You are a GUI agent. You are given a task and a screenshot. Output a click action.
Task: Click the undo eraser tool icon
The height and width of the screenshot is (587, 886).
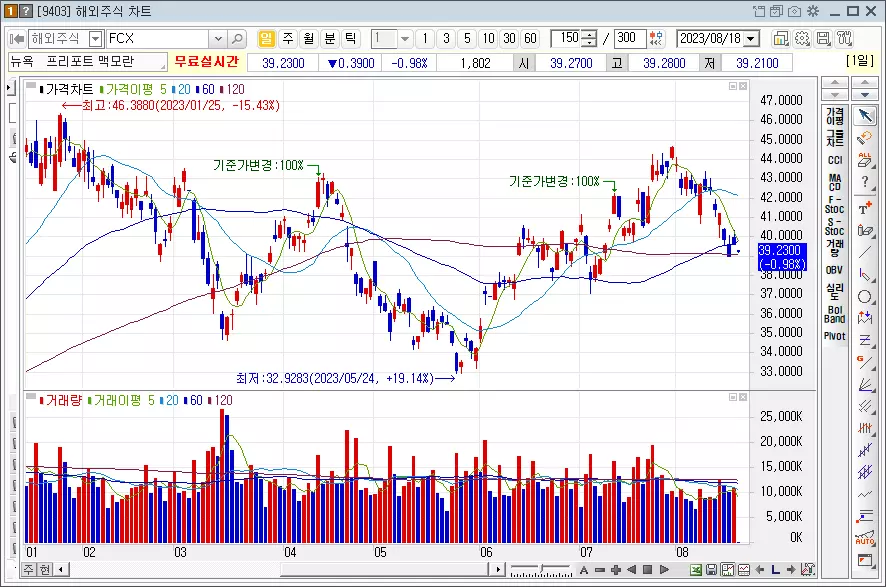pyautogui.click(x=865, y=138)
